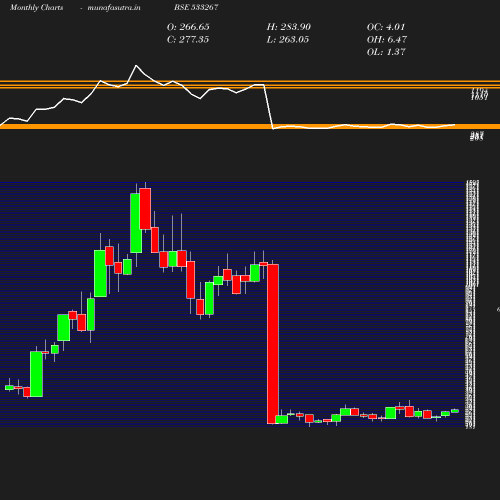Click the 'OH: 6.47' value

point(387,40)
